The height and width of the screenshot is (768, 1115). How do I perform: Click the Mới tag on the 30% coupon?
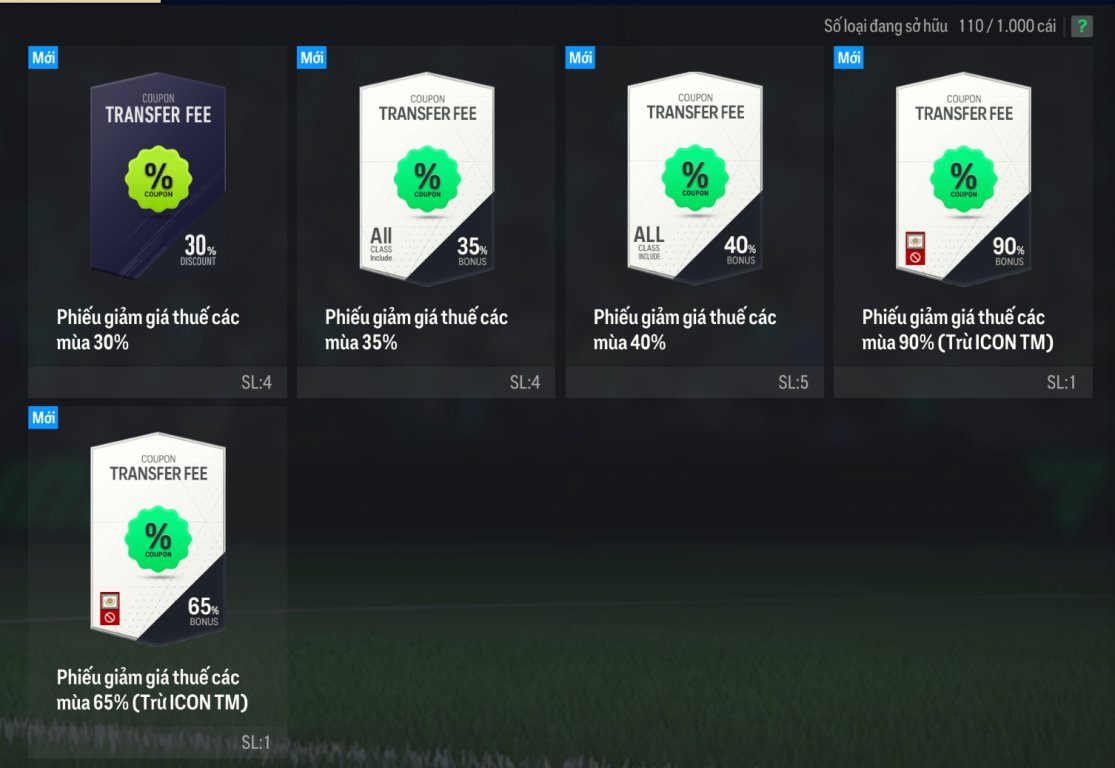43,58
